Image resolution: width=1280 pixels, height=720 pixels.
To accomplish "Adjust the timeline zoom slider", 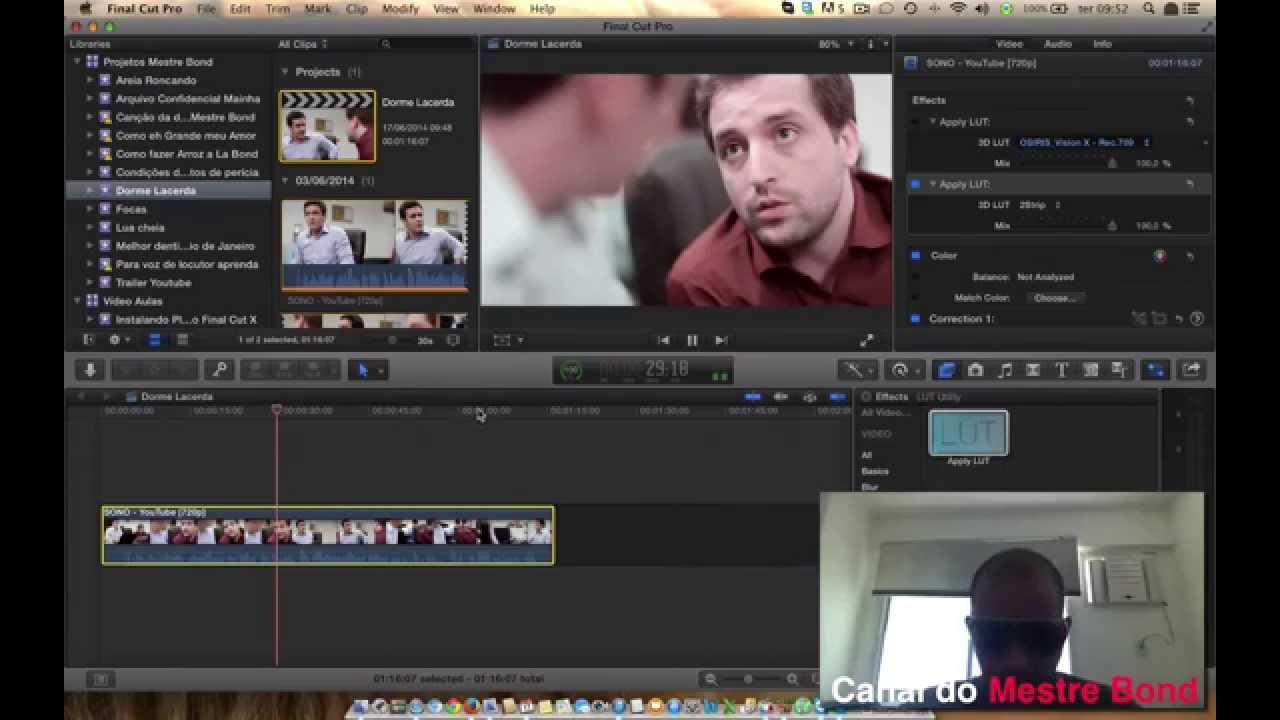I will pos(748,679).
